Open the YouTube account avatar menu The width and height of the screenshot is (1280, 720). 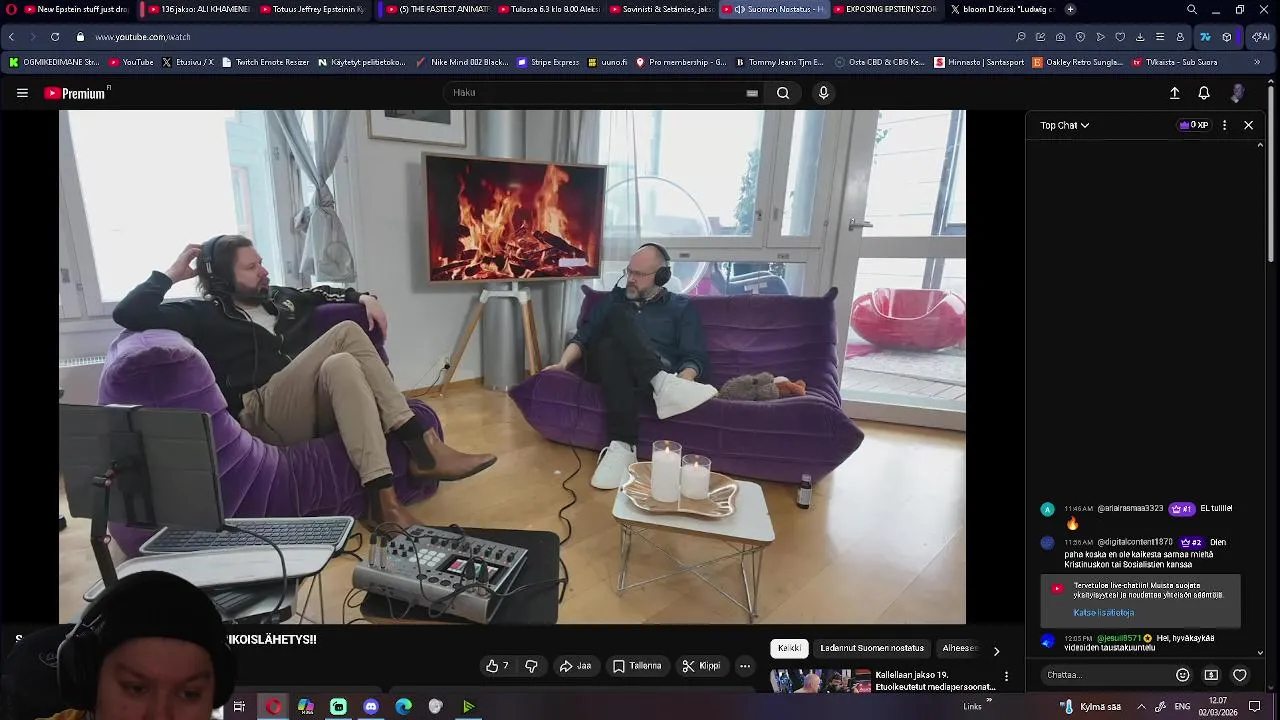[x=1237, y=93]
